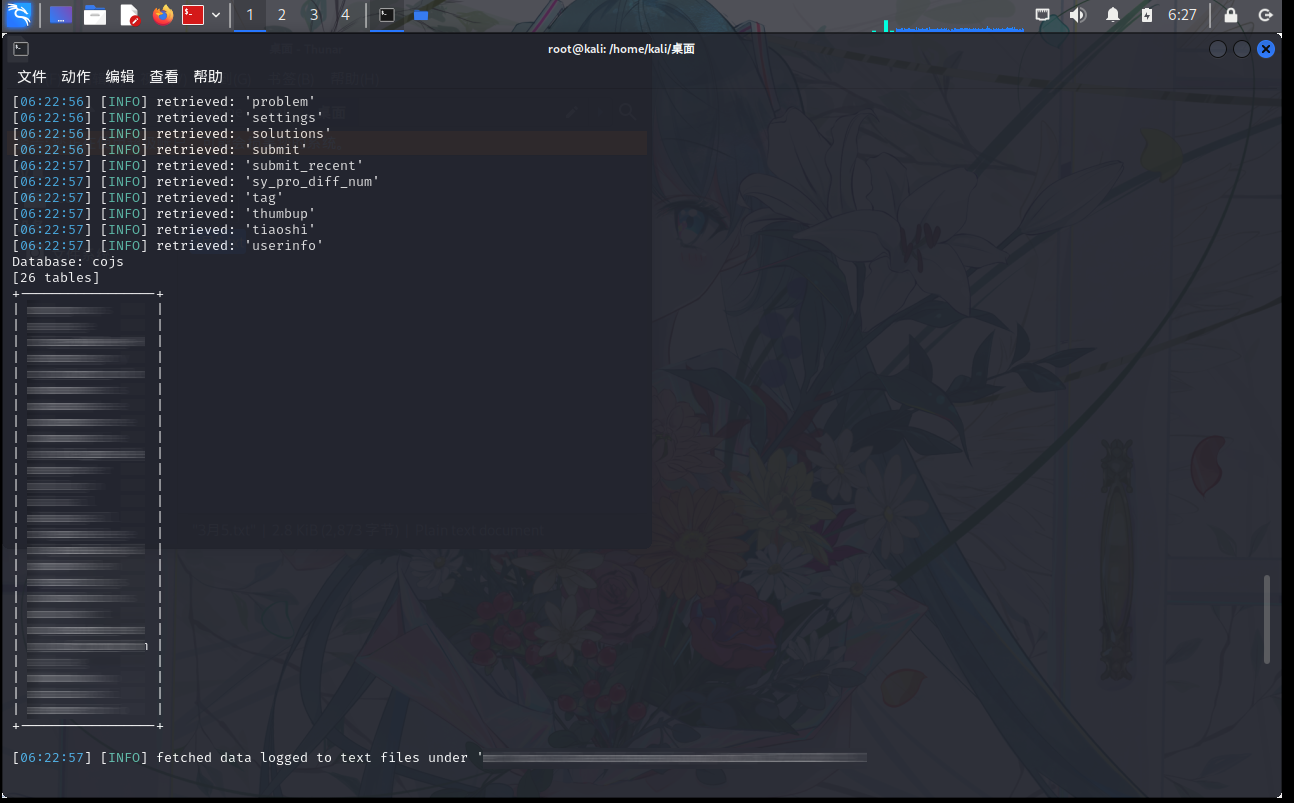Minimize the terminal window
The image size is (1294, 803).
[x=1218, y=49]
